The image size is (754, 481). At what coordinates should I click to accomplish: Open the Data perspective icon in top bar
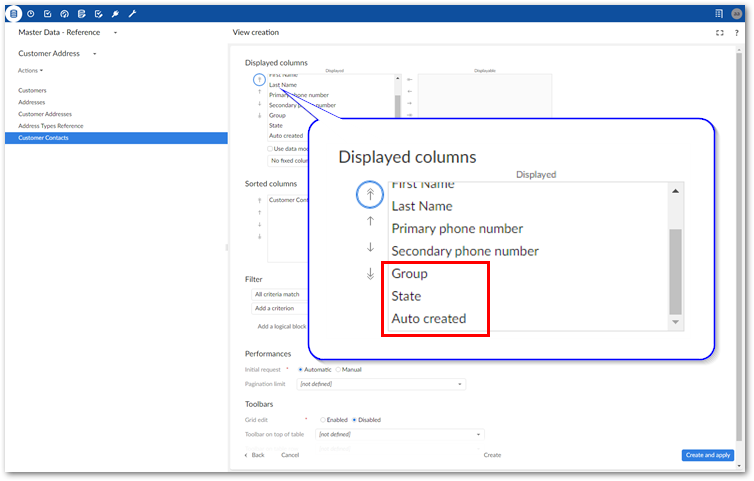pyautogui.click(x=13, y=14)
